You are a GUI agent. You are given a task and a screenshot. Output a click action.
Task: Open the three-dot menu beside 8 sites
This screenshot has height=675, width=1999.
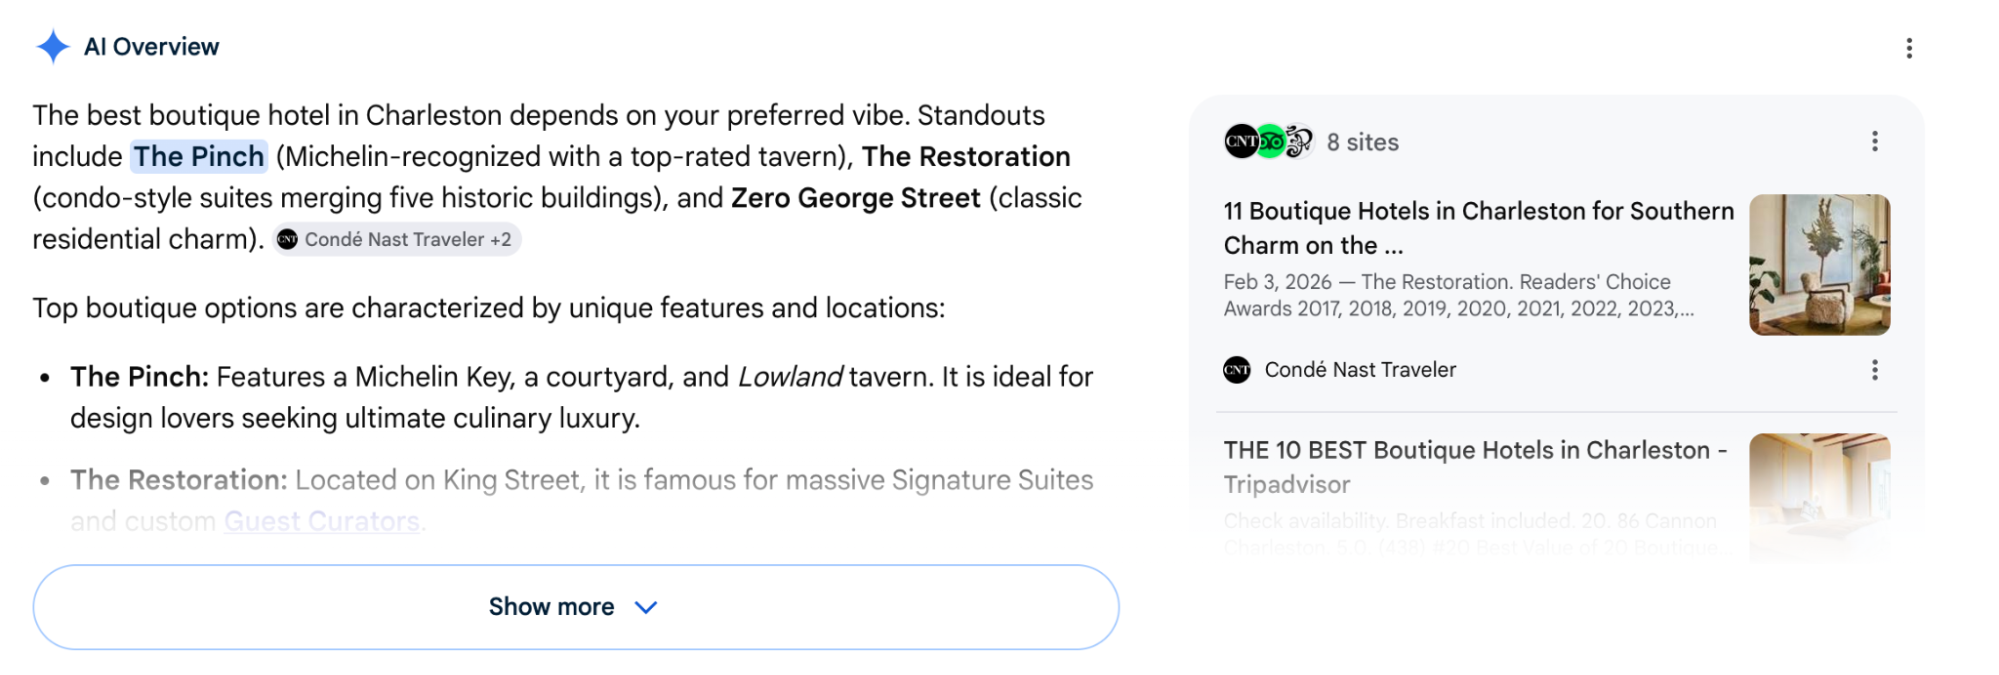click(x=1875, y=142)
